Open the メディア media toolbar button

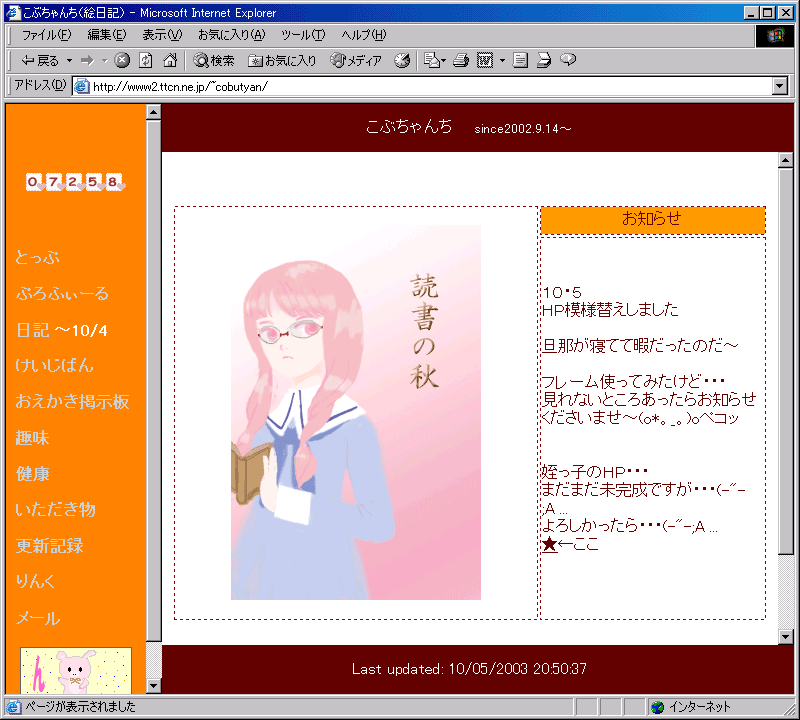point(356,61)
